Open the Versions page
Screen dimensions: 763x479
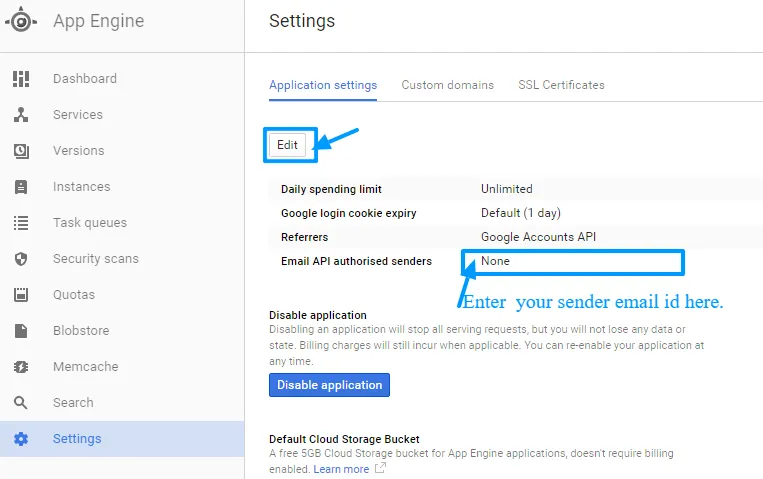[x=122, y=151]
